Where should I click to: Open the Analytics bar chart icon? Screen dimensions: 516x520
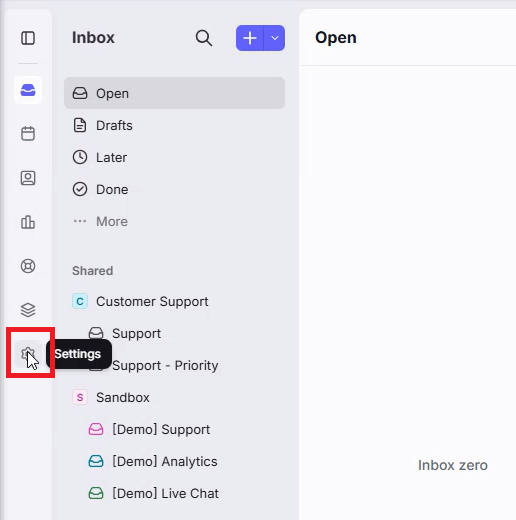tap(28, 222)
